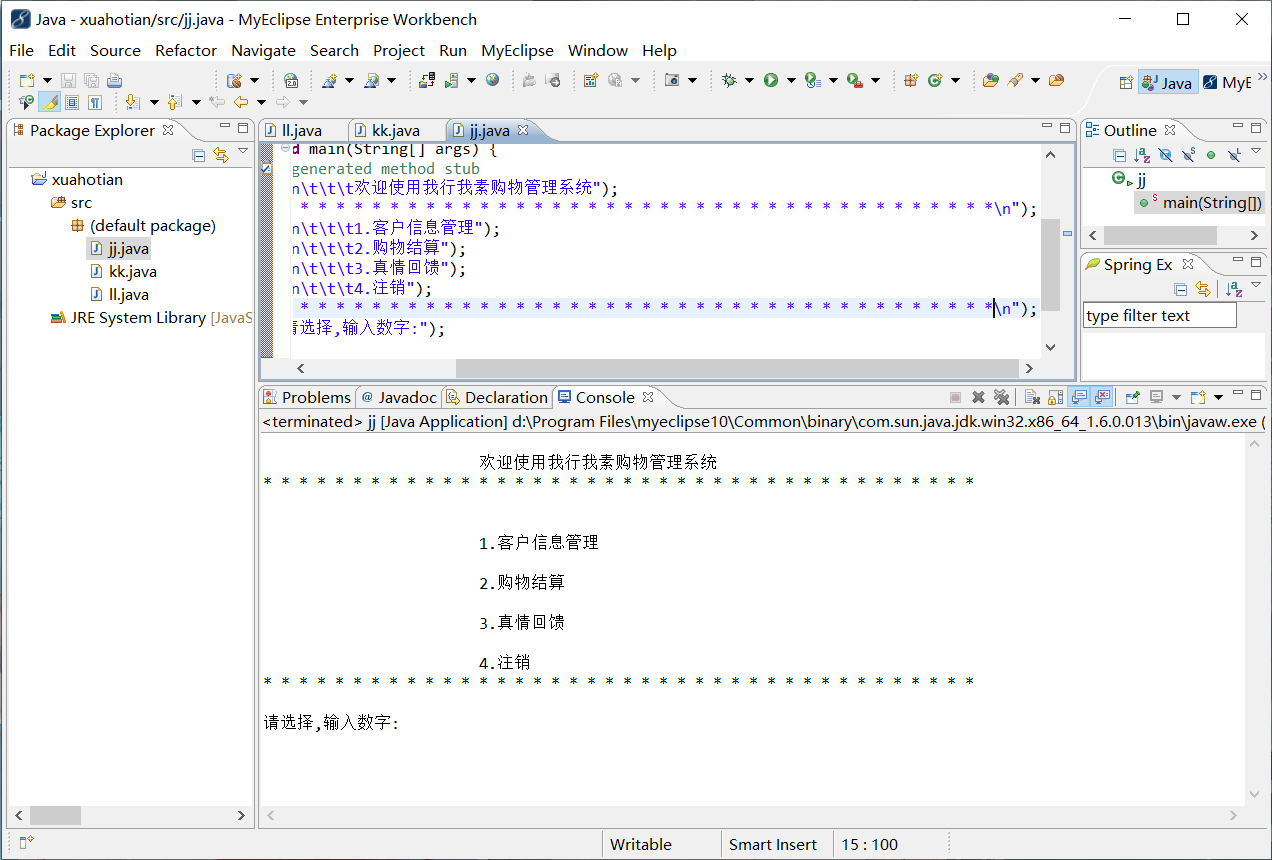Image resolution: width=1272 pixels, height=860 pixels.
Task: Click the Back navigation yellow arrow
Action: click(x=240, y=102)
